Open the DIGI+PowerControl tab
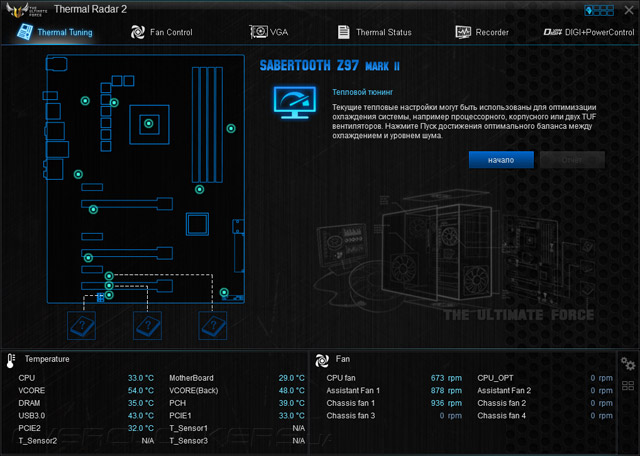This screenshot has height=456, width=640. [x=589, y=32]
